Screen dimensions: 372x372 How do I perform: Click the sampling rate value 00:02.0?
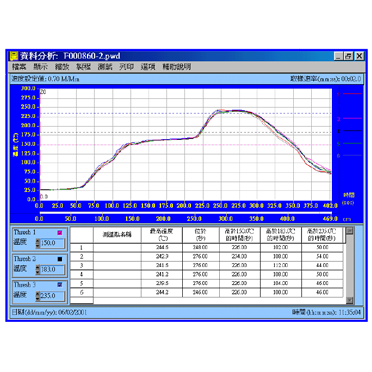pyautogui.click(x=351, y=79)
